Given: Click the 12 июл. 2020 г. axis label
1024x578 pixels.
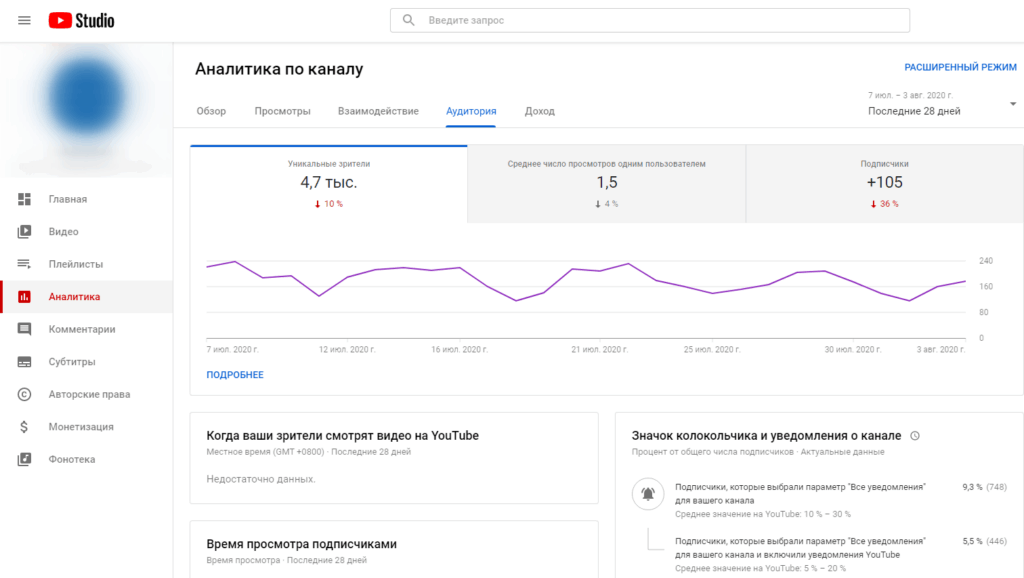Looking at the screenshot, I should (x=347, y=349).
